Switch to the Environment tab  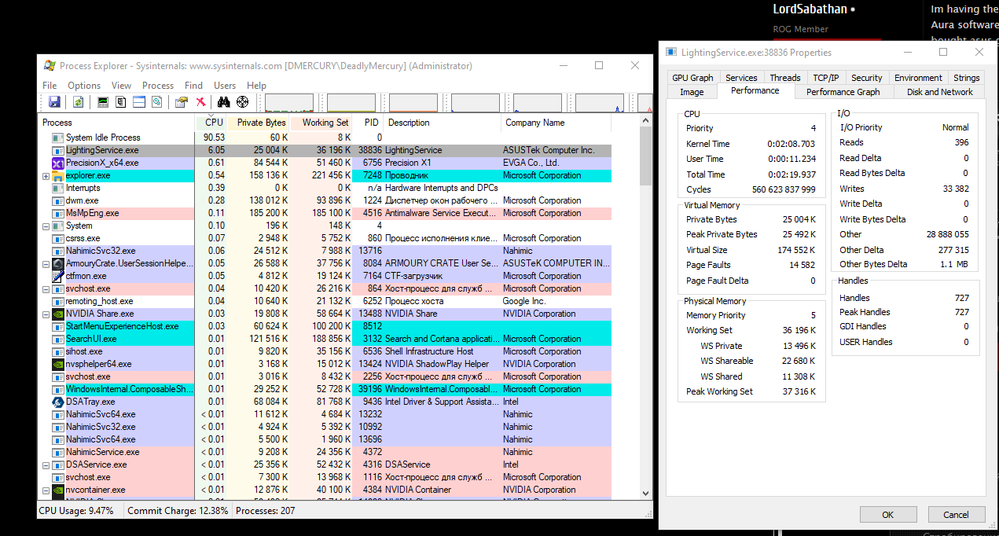[918, 78]
